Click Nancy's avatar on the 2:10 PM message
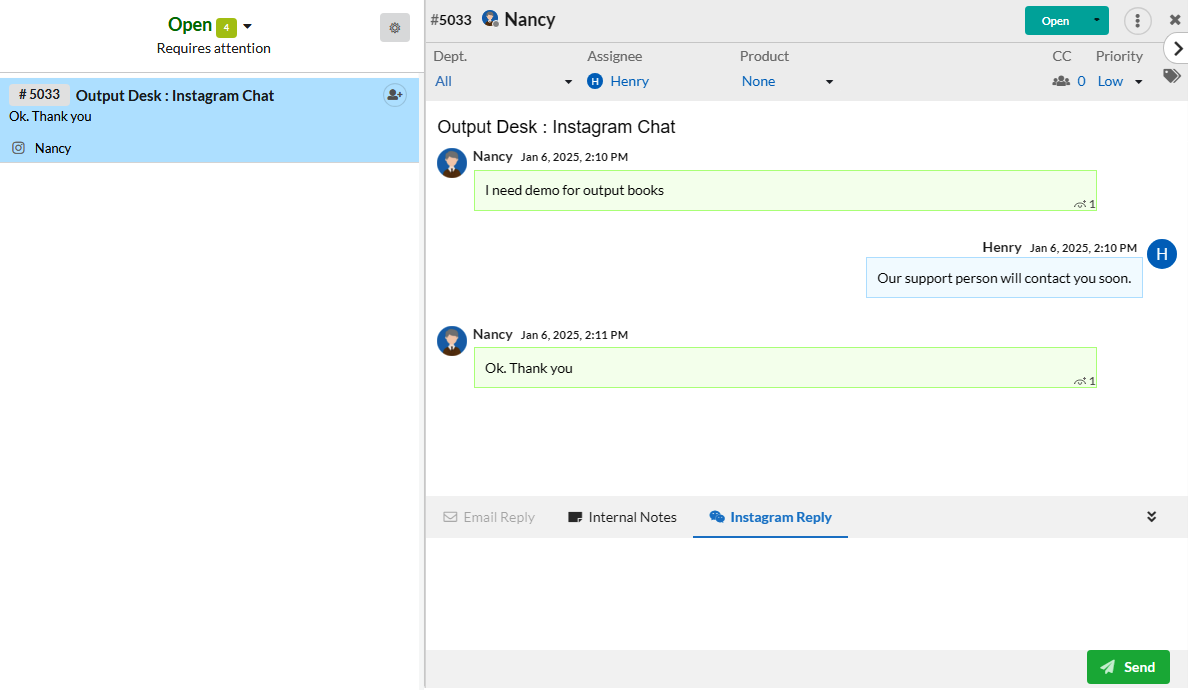 coord(452,163)
